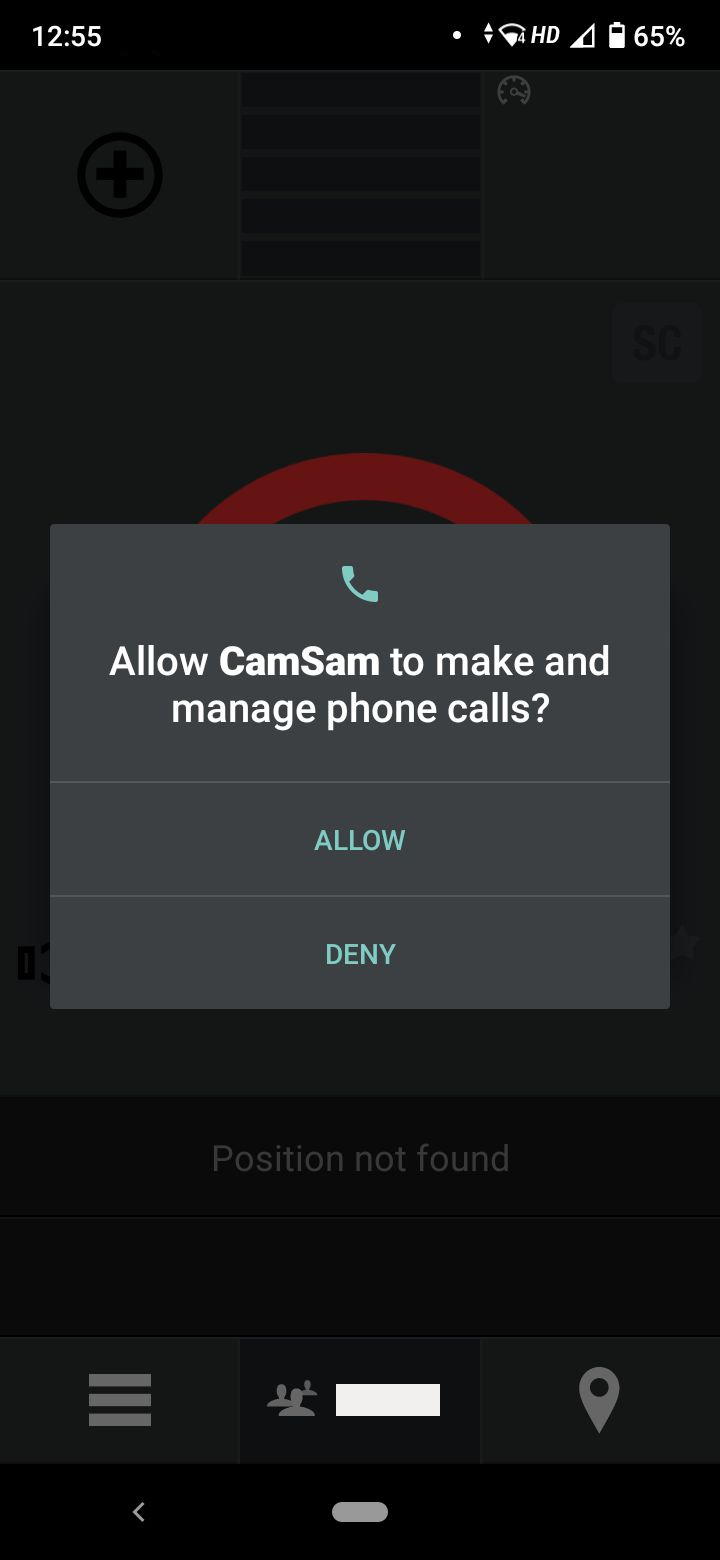Tap the clock time in status bar

tap(67, 37)
